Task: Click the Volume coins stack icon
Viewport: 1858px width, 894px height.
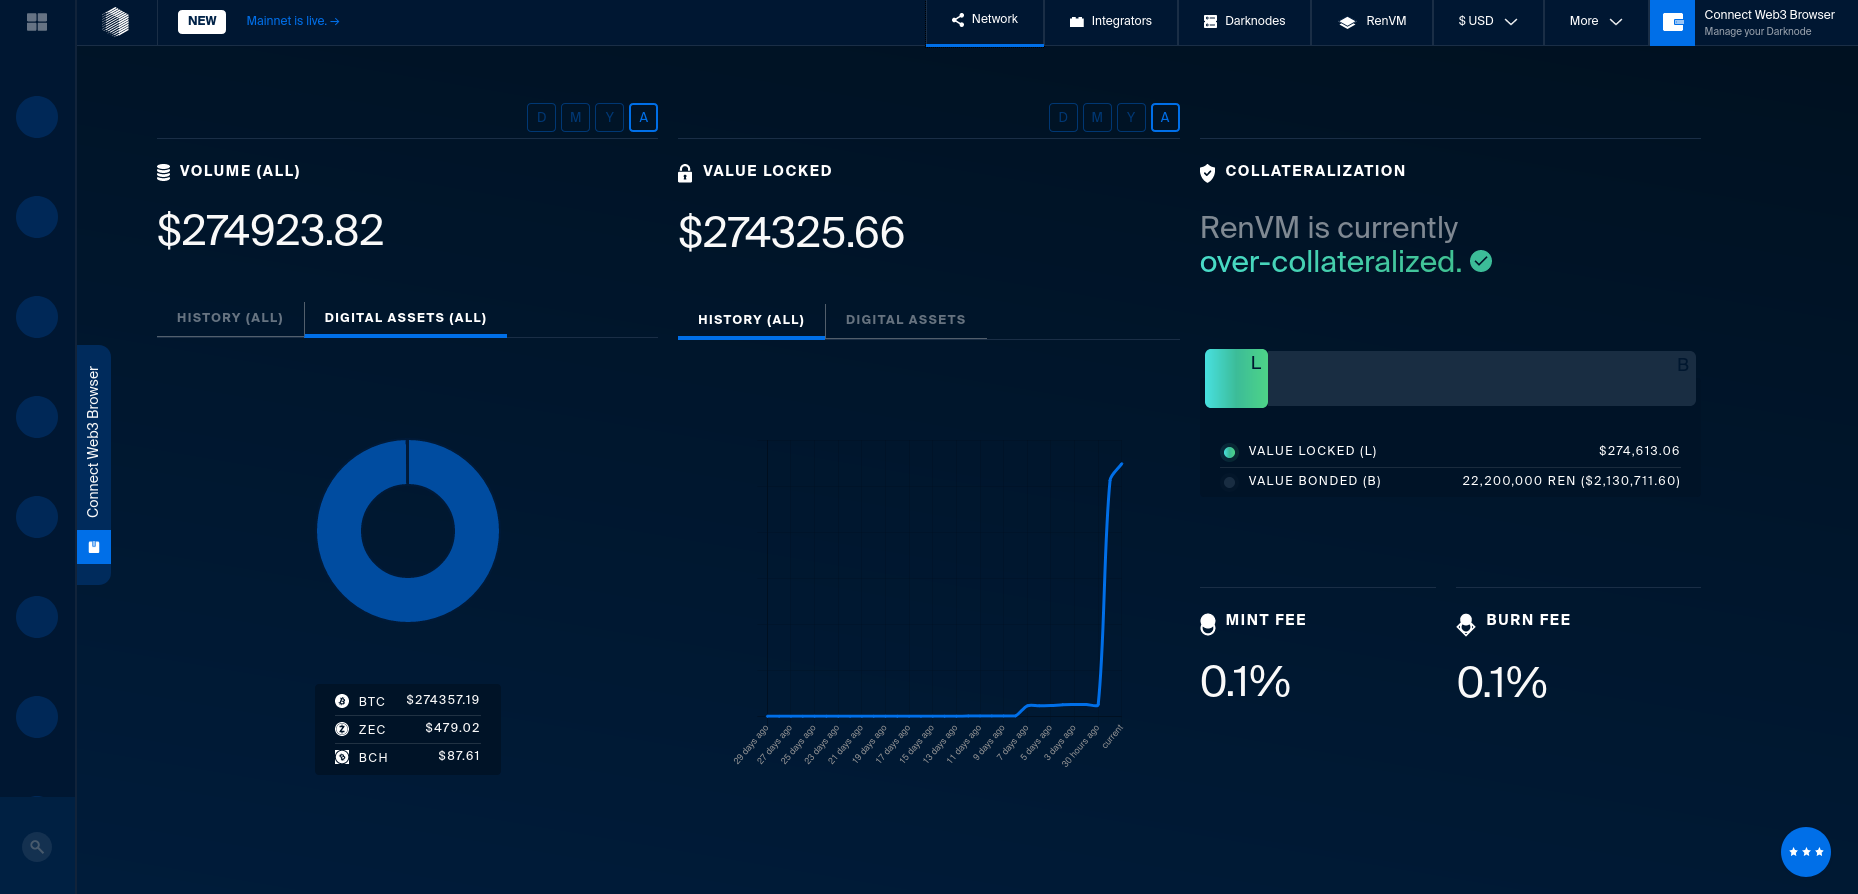Action: tap(164, 172)
